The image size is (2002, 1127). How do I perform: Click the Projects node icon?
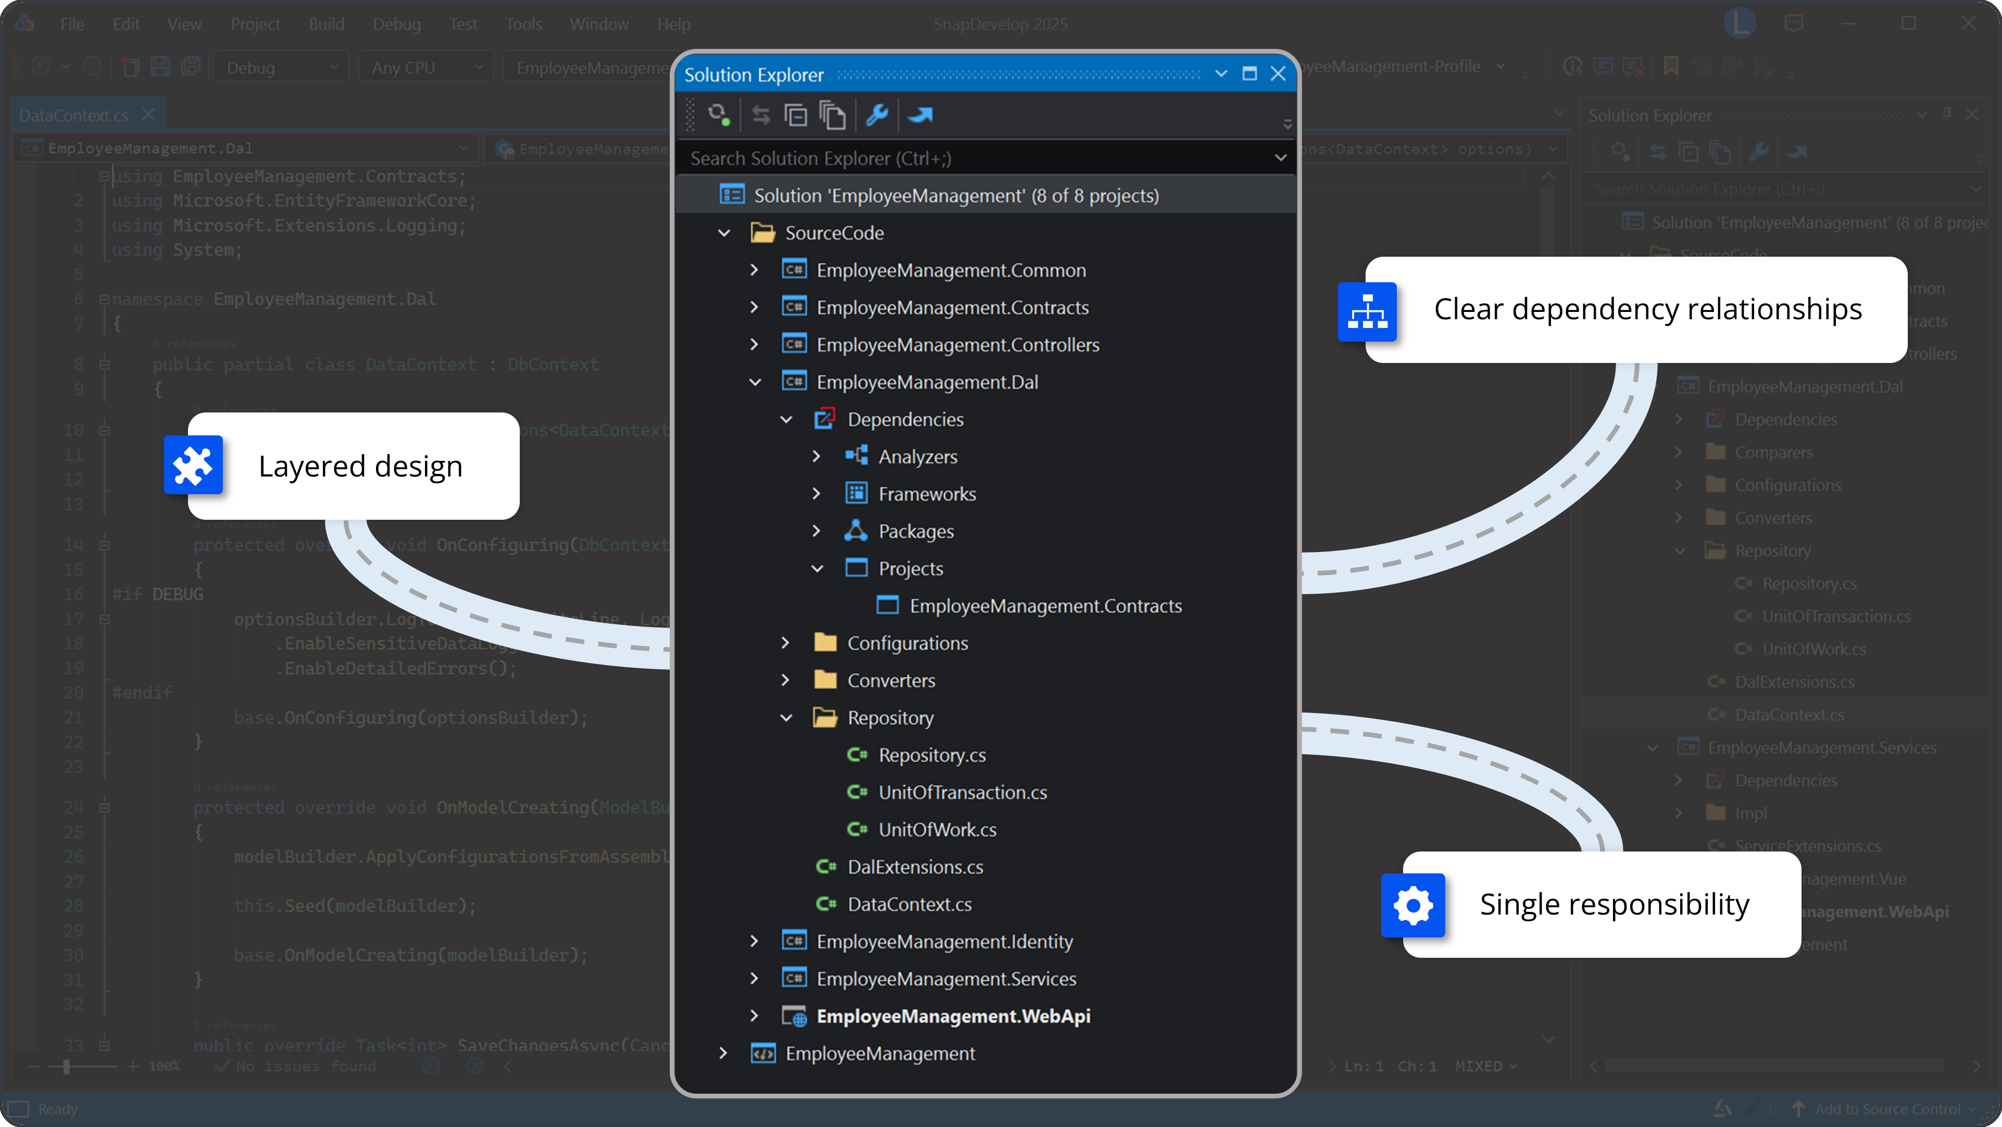pos(856,568)
